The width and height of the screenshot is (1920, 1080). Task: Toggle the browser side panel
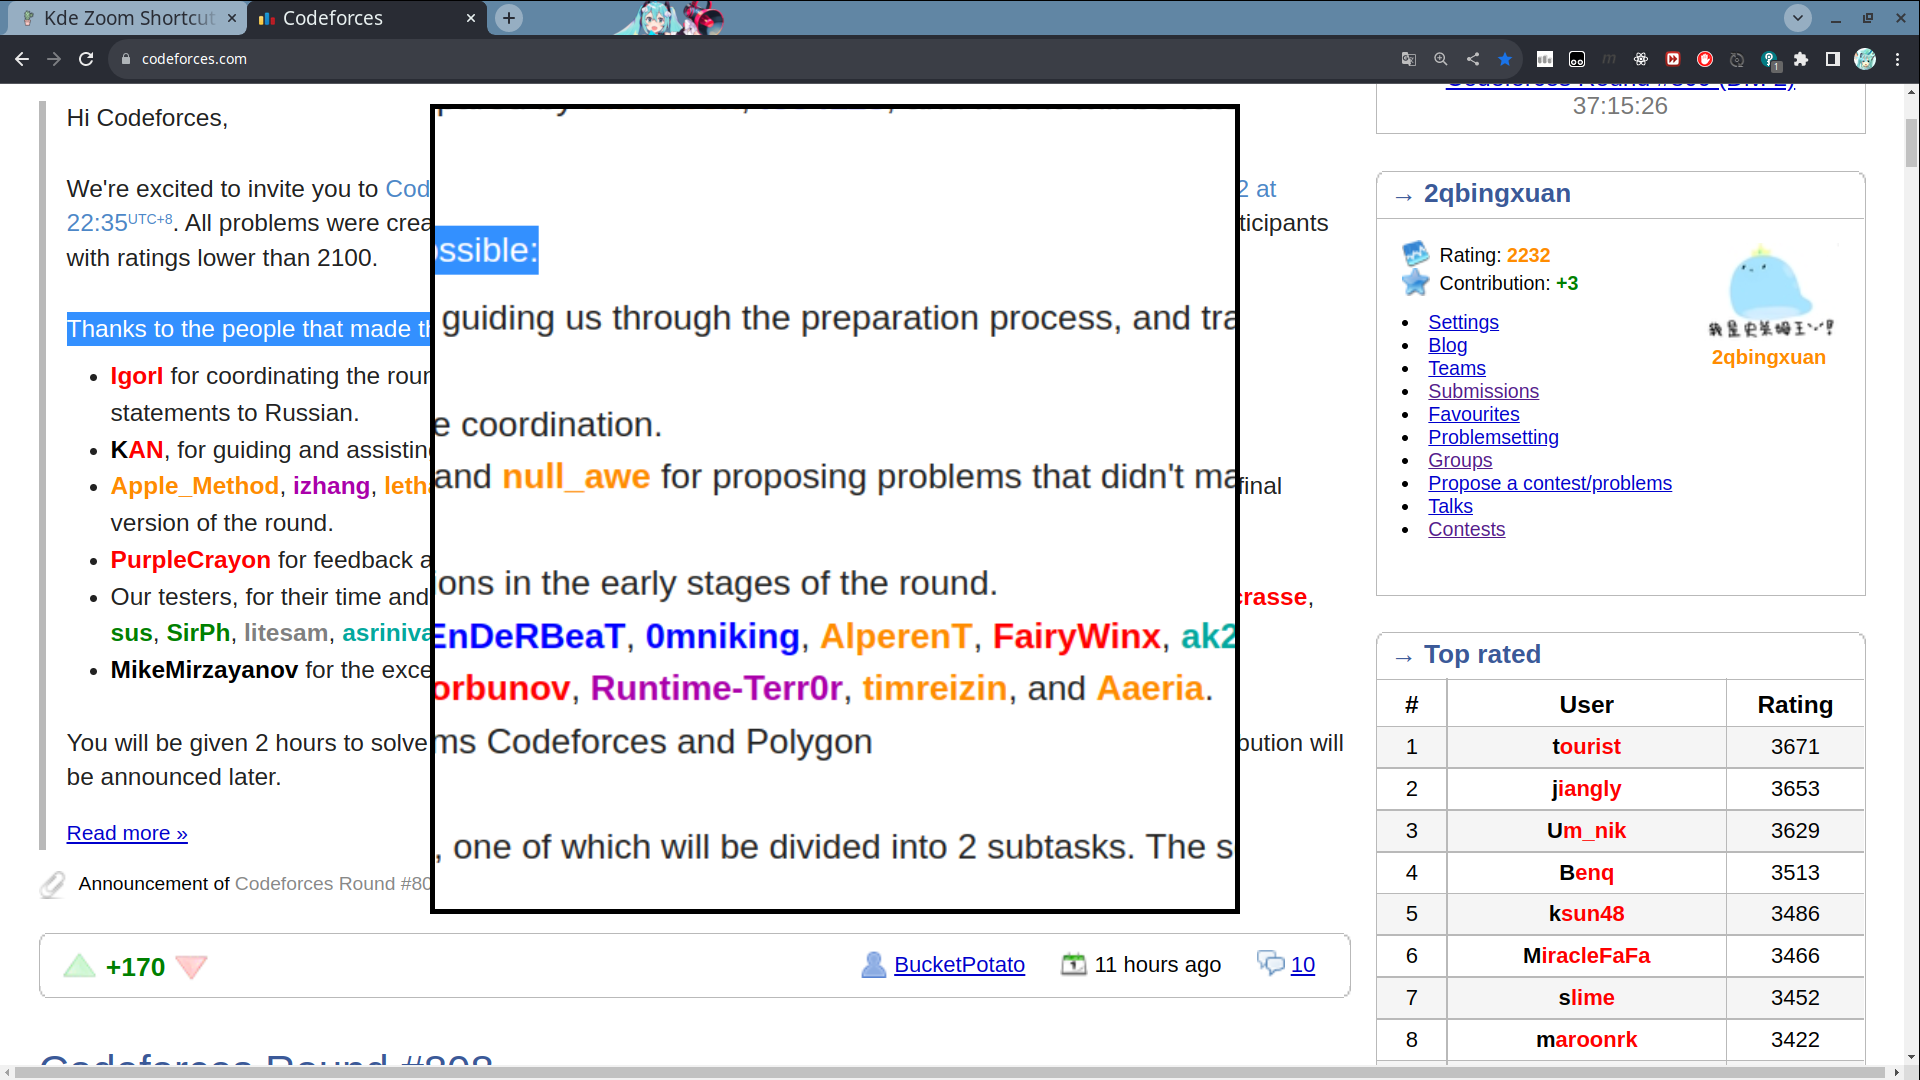(x=1833, y=59)
